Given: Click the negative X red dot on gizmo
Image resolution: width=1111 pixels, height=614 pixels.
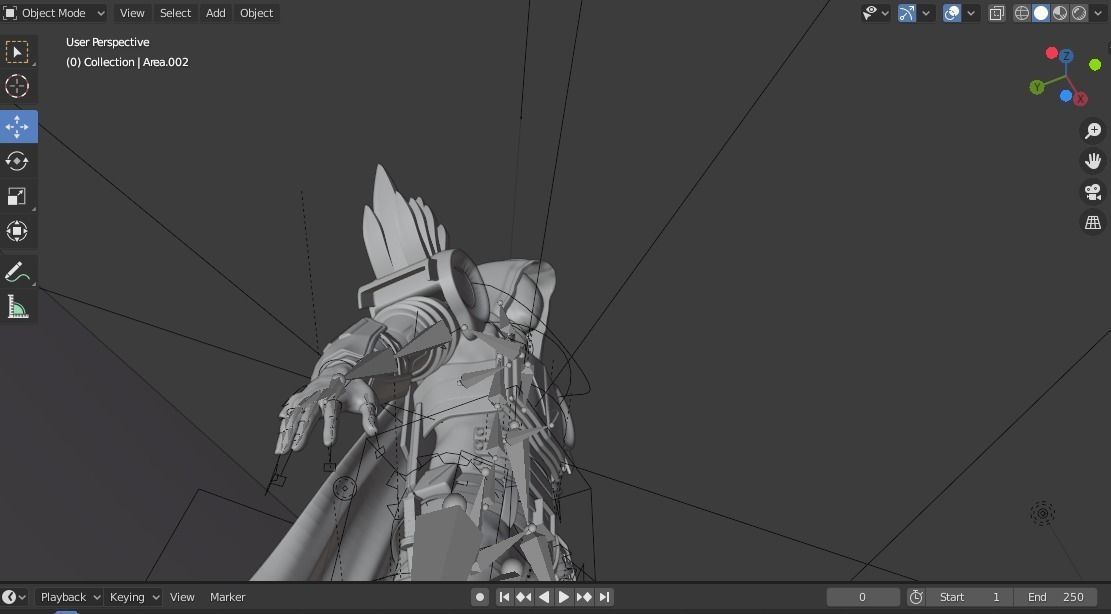Looking at the screenshot, I should [x=1051, y=53].
